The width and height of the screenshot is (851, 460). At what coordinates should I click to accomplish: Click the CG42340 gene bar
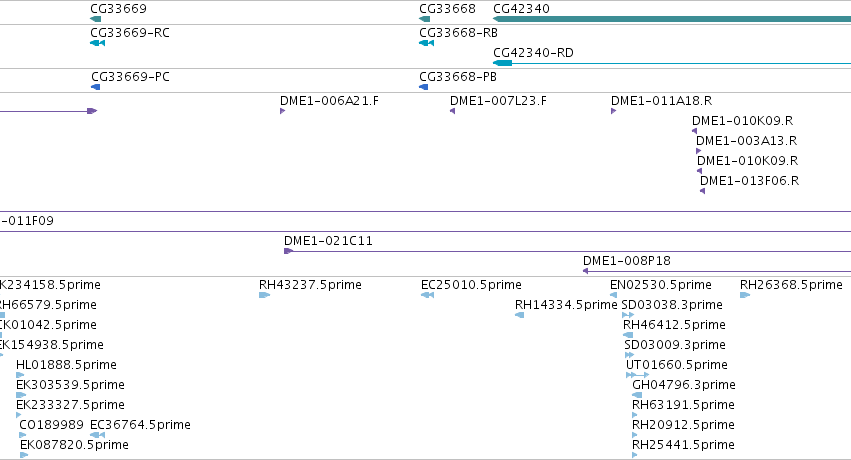[x=672, y=20]
